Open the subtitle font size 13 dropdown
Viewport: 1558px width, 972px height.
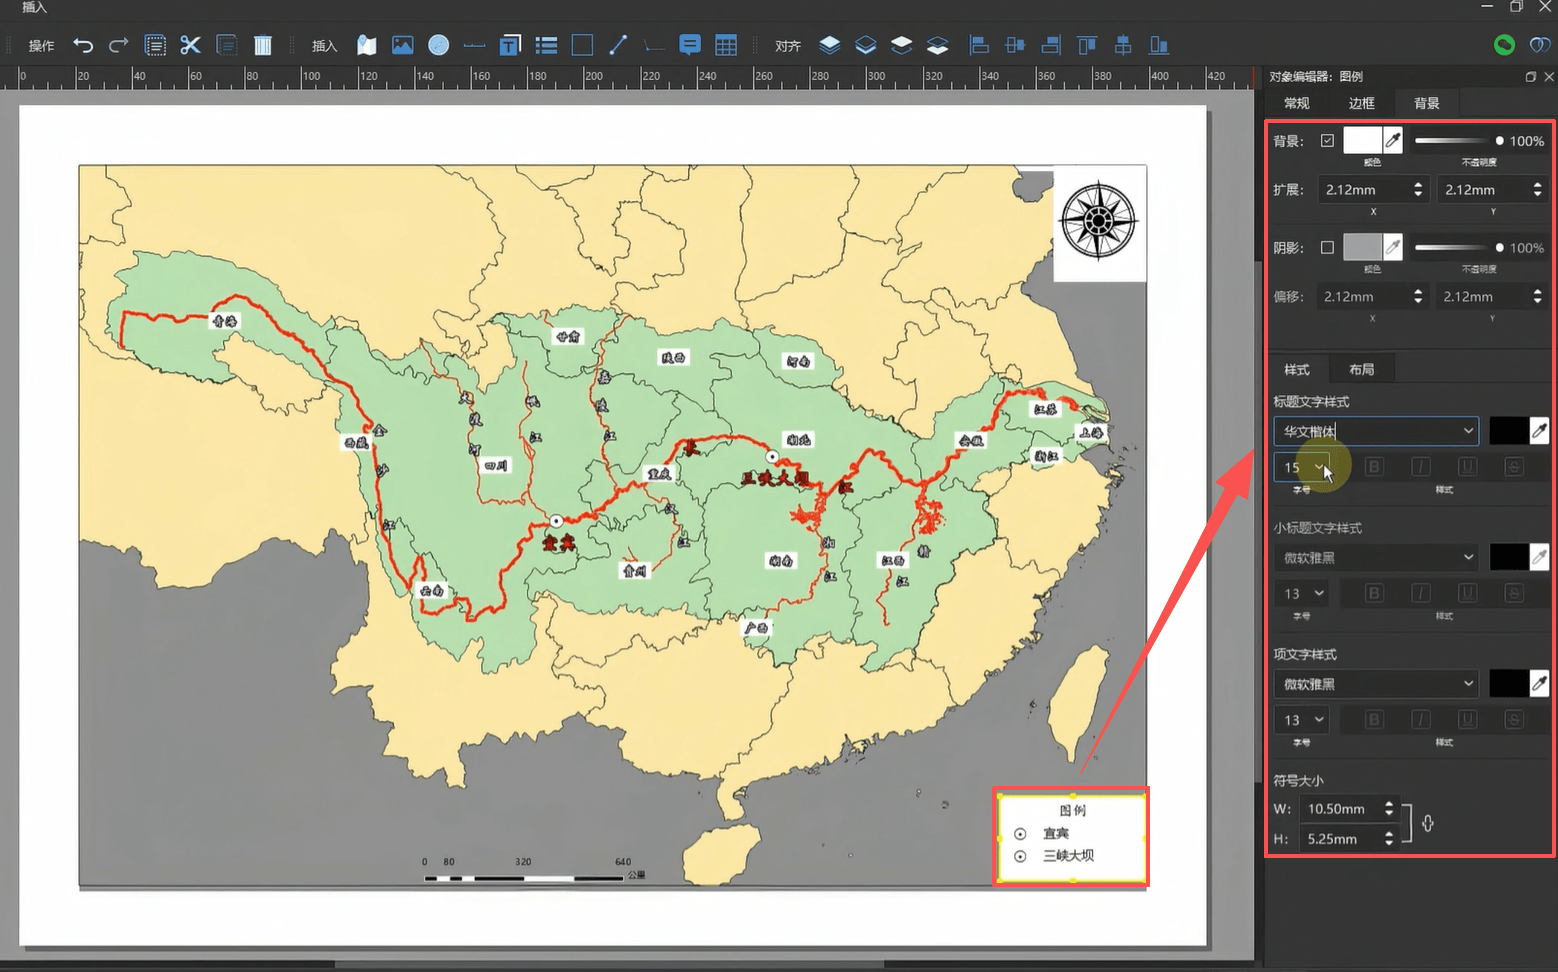click(1302, 593)
